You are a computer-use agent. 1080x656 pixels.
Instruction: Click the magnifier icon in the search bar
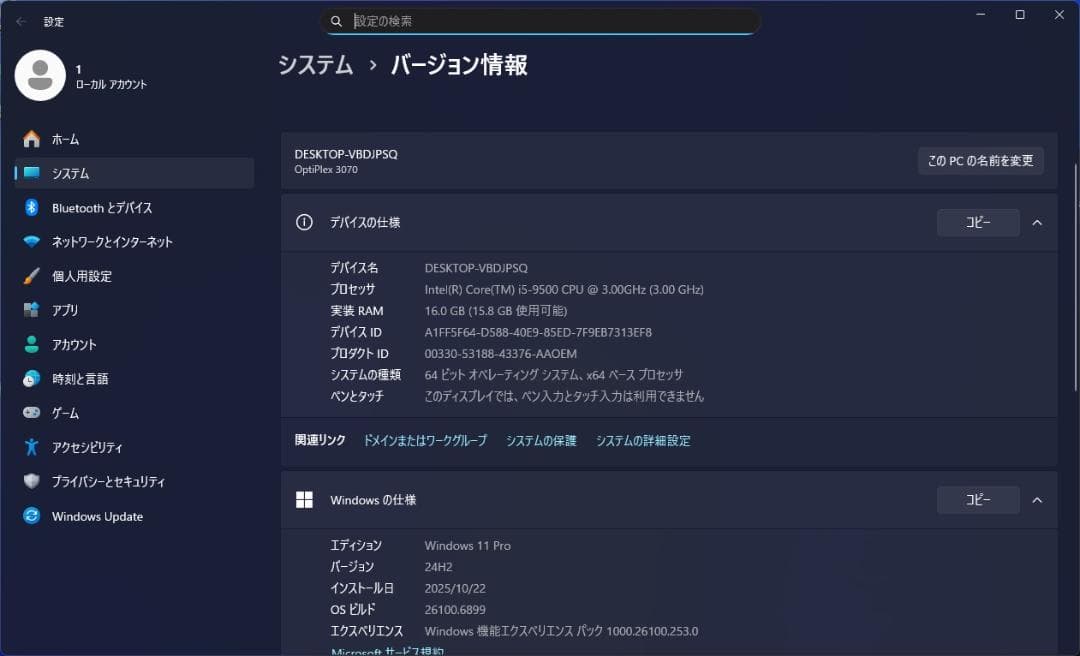pos(337,21)
